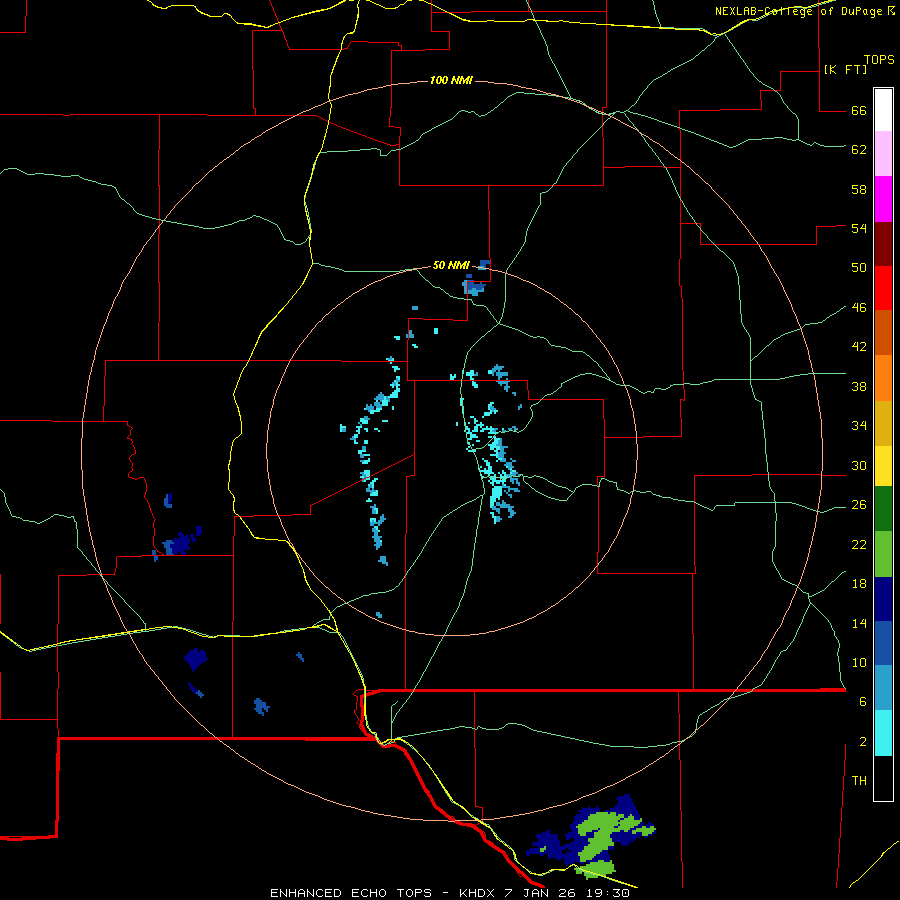Click the ENHANCED ECHO TOPS caption
The image size is (900, 900).
coord(450,893)
